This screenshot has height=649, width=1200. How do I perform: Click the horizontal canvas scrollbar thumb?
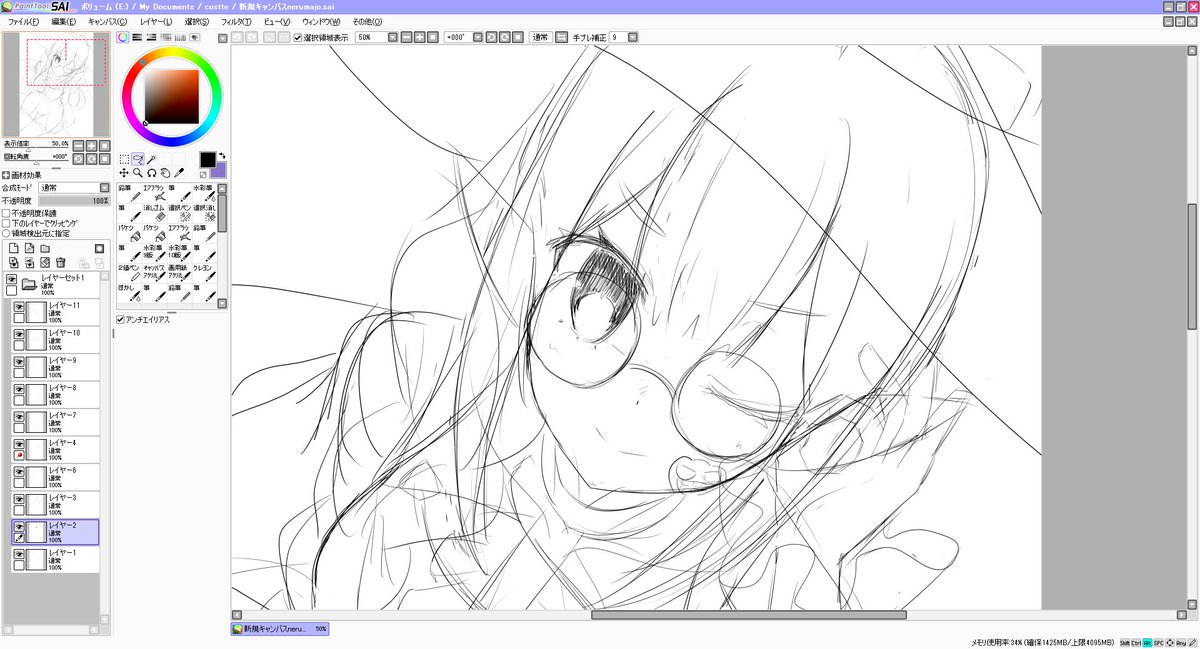[748, 615]
